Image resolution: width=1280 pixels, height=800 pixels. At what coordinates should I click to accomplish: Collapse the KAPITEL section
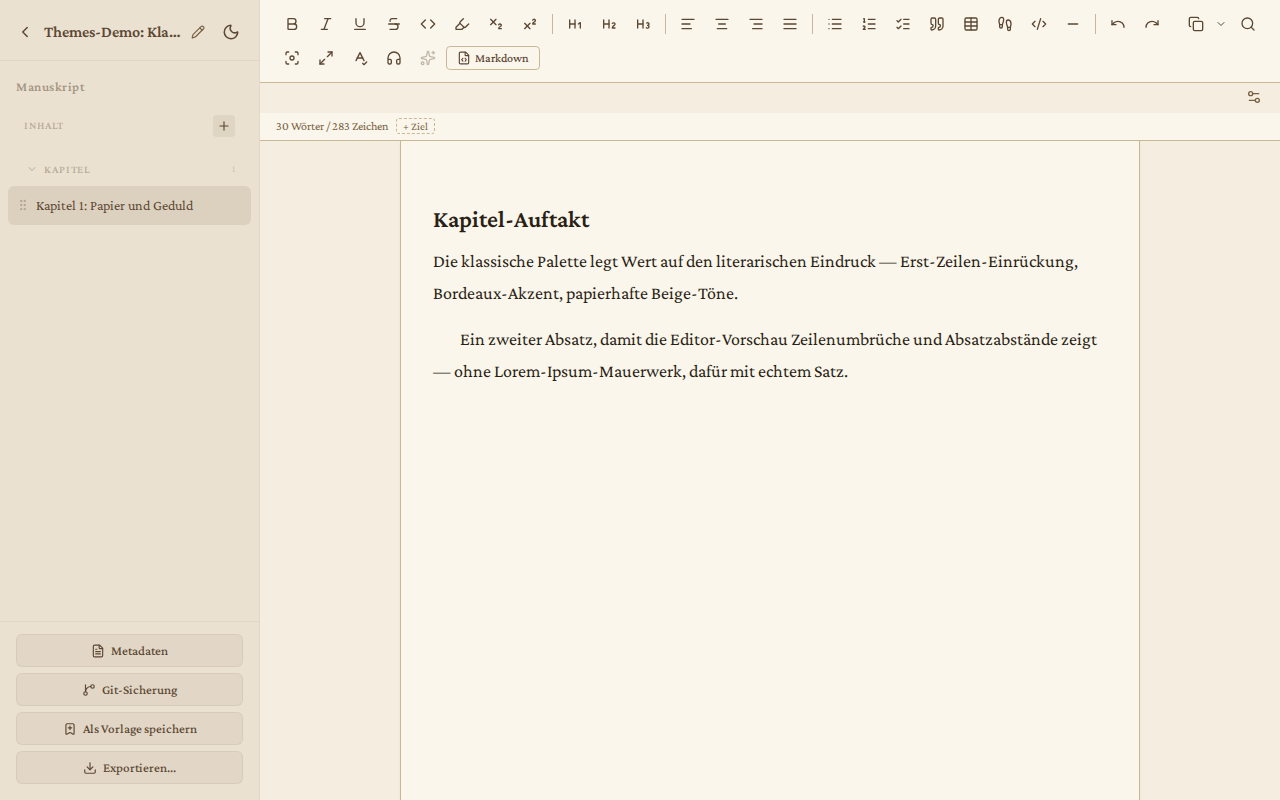click(32, 169)
